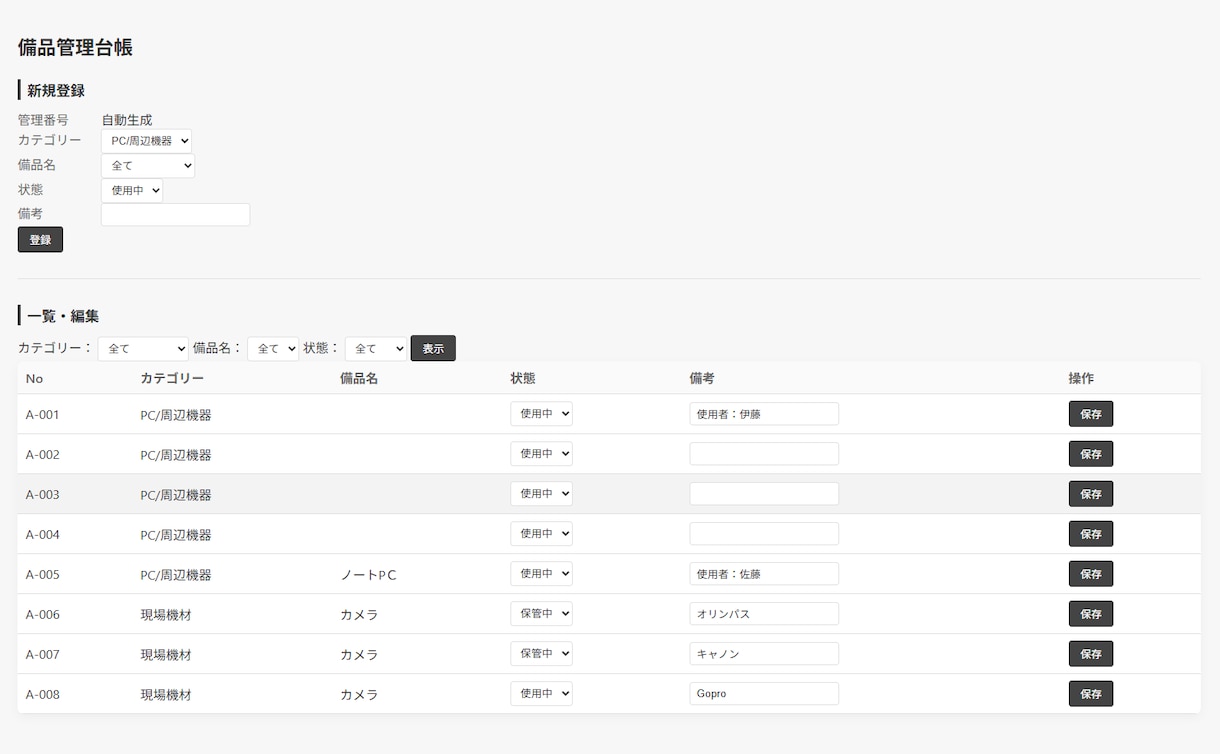Save row A-002 with 保存
This screenshot has width=1220, height=754.
tap(1091, 454)
